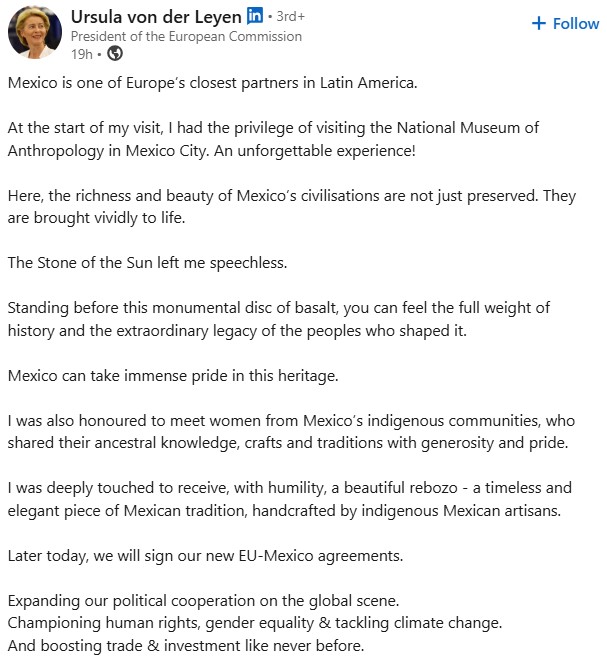This screenshot has height=660, width=607.
Task: Click the 'new EU-Mexico agreements' sentence
Action: point(205,556)
